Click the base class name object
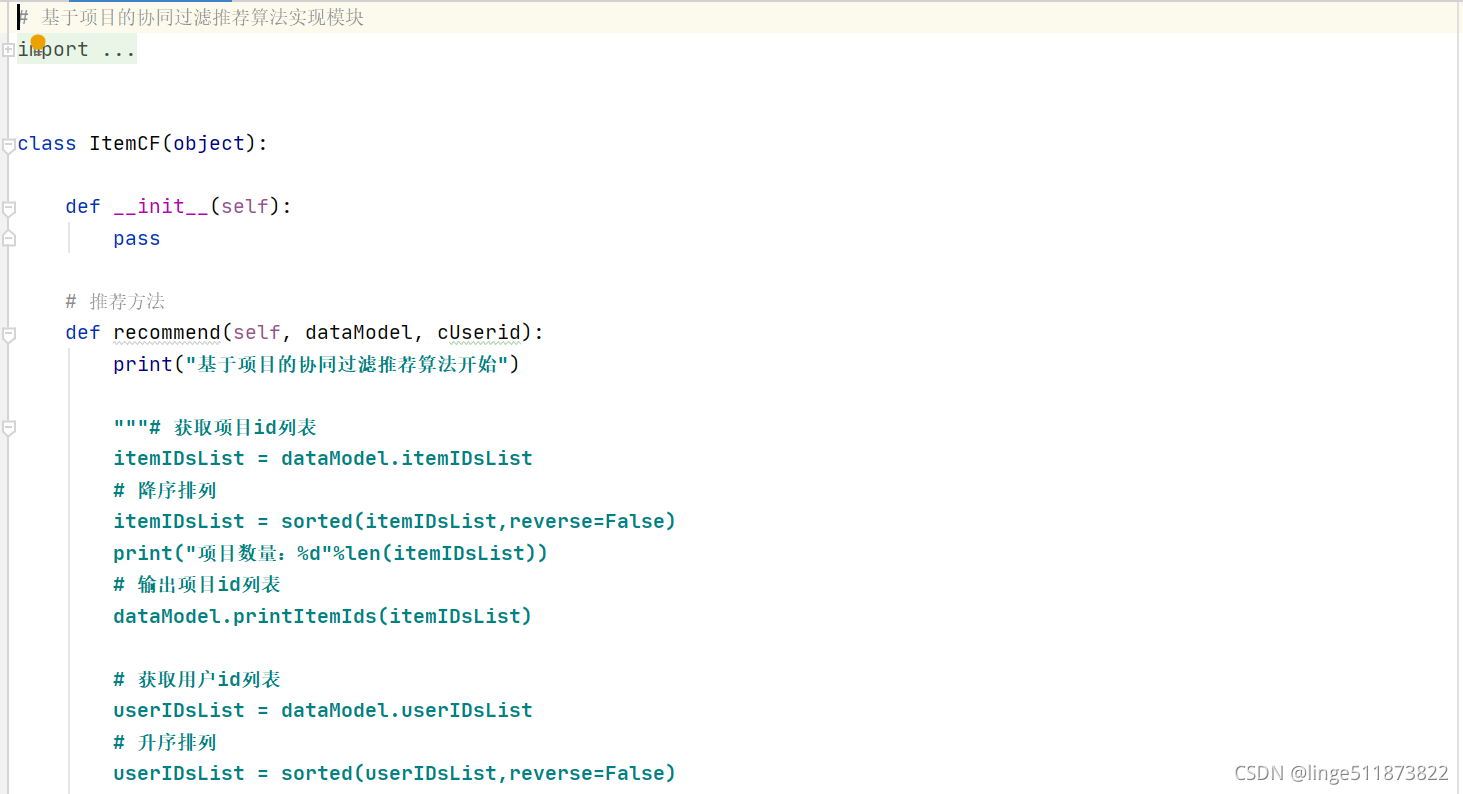Viewport: 1463px width, 794px height. [x=209, y=143]
